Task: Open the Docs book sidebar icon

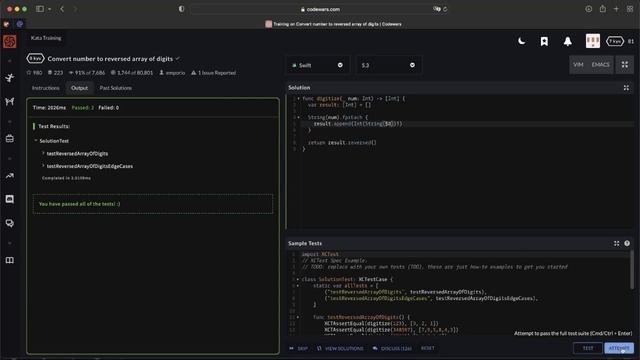Action: [x=10, y=260]
